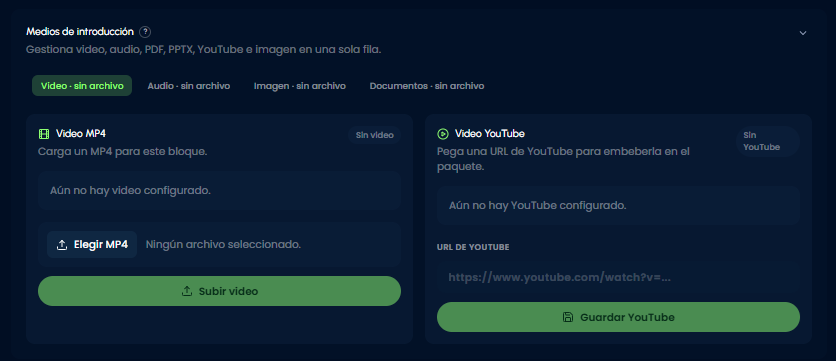Screen dimensions: 836x361
Task: Click the URL DE YOUTUBE label
Action: 473,247
